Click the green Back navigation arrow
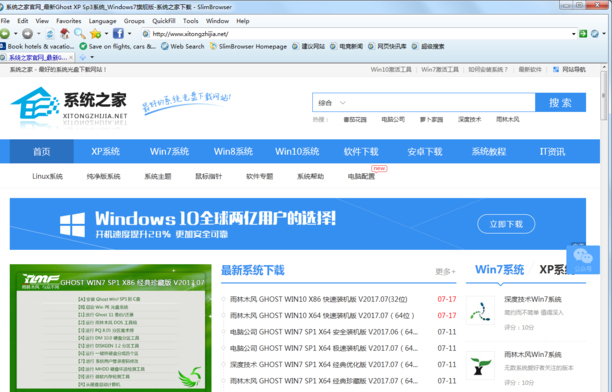The height and width of the screenshot is (392, 612). (x=4, y=34)
